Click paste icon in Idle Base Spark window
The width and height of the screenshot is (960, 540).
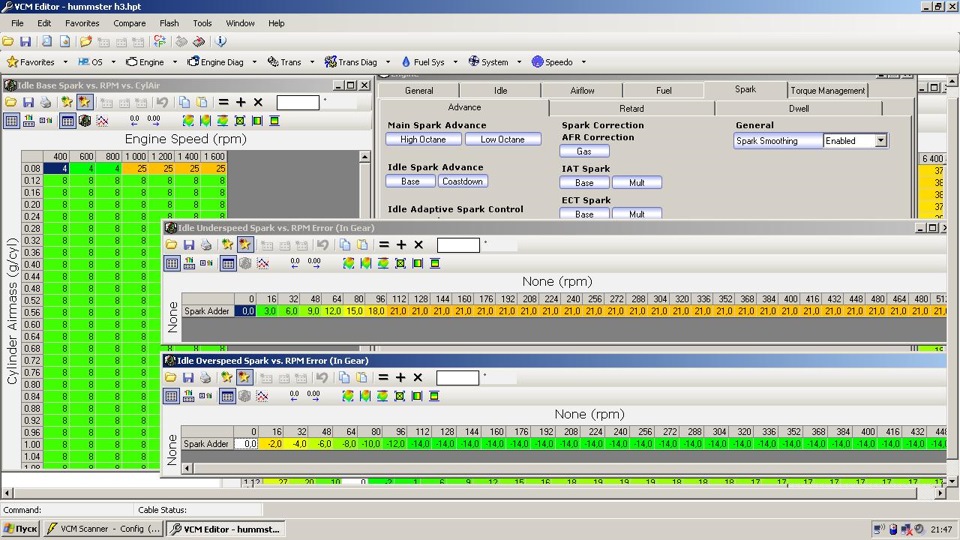pyautogui.click(x=201, y=102)
